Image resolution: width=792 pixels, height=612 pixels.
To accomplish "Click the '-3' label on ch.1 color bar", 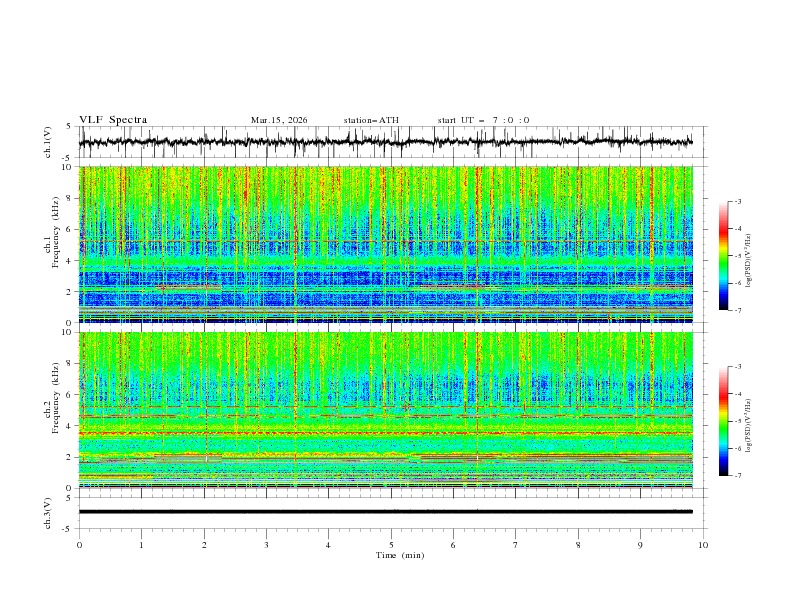I will click(738, 201).
